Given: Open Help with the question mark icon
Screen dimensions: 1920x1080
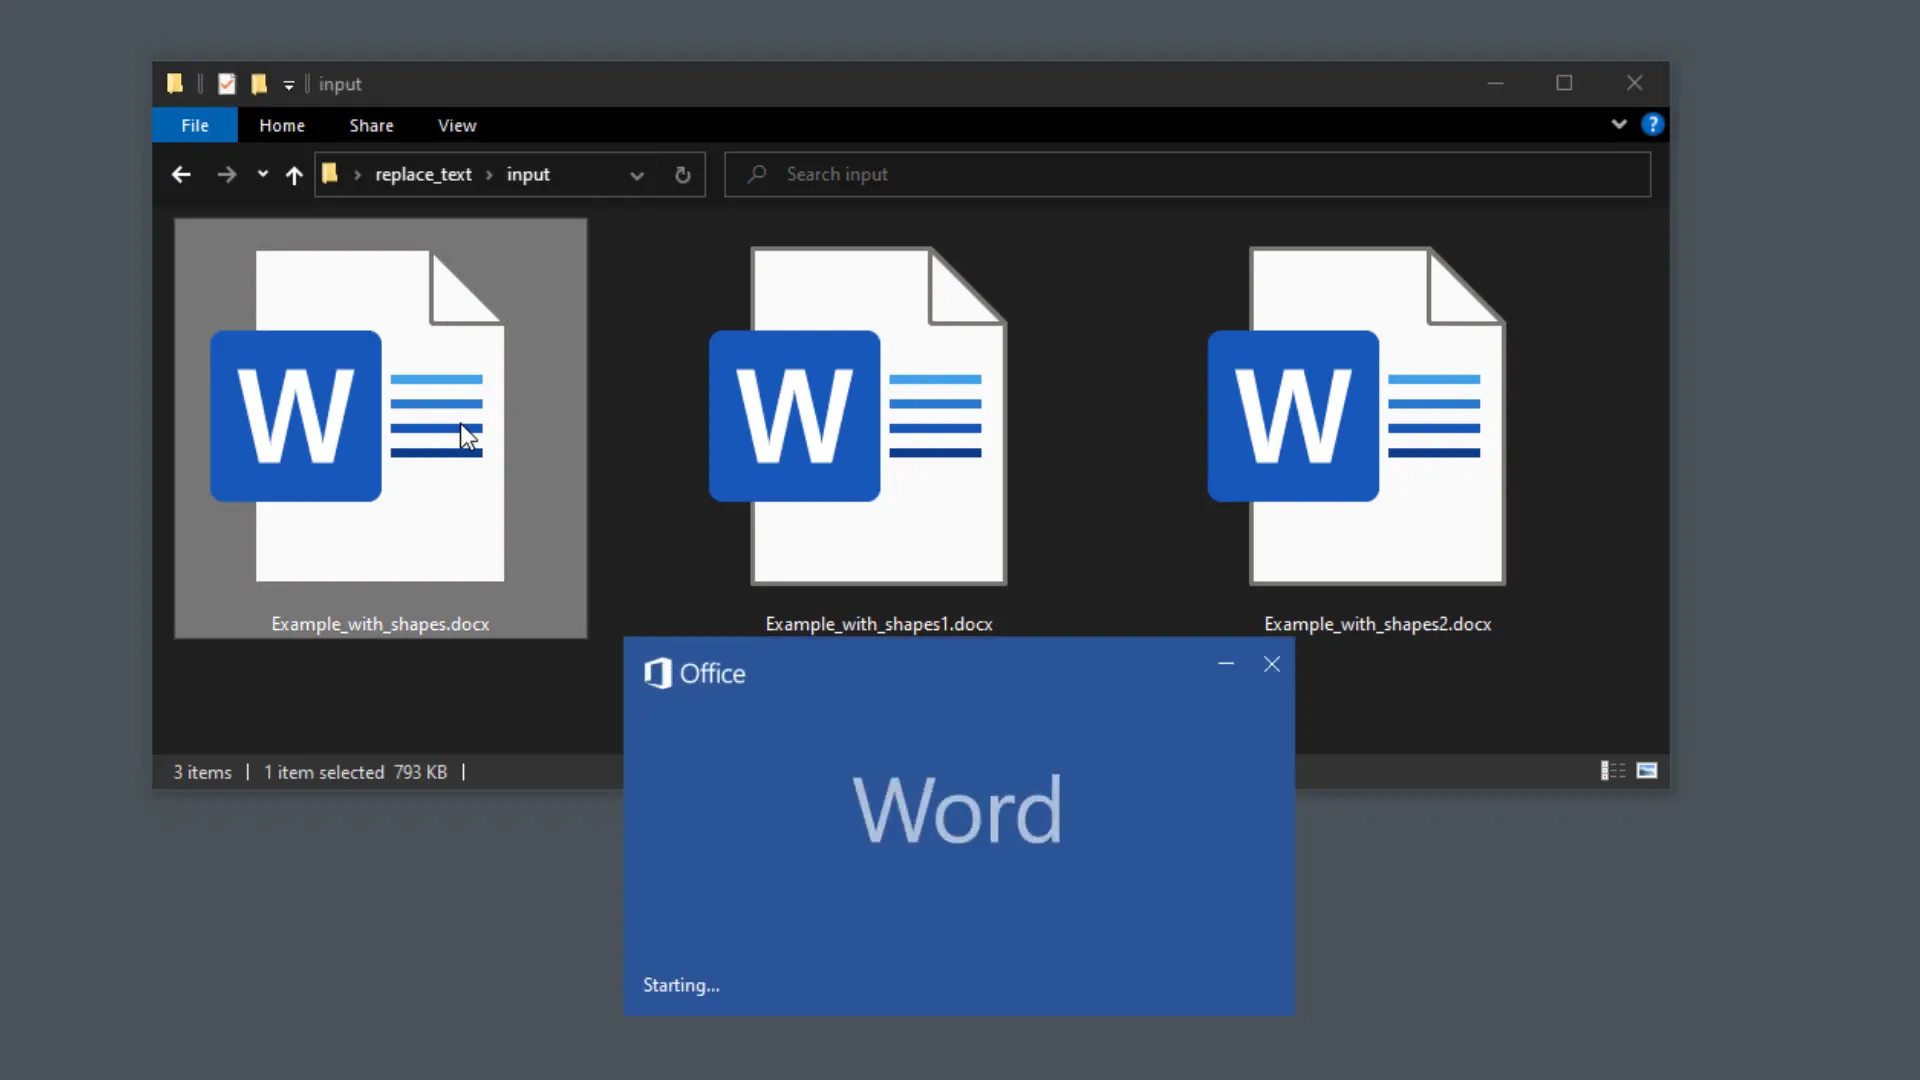Looking at the screenshot, I should [1654, 124].
